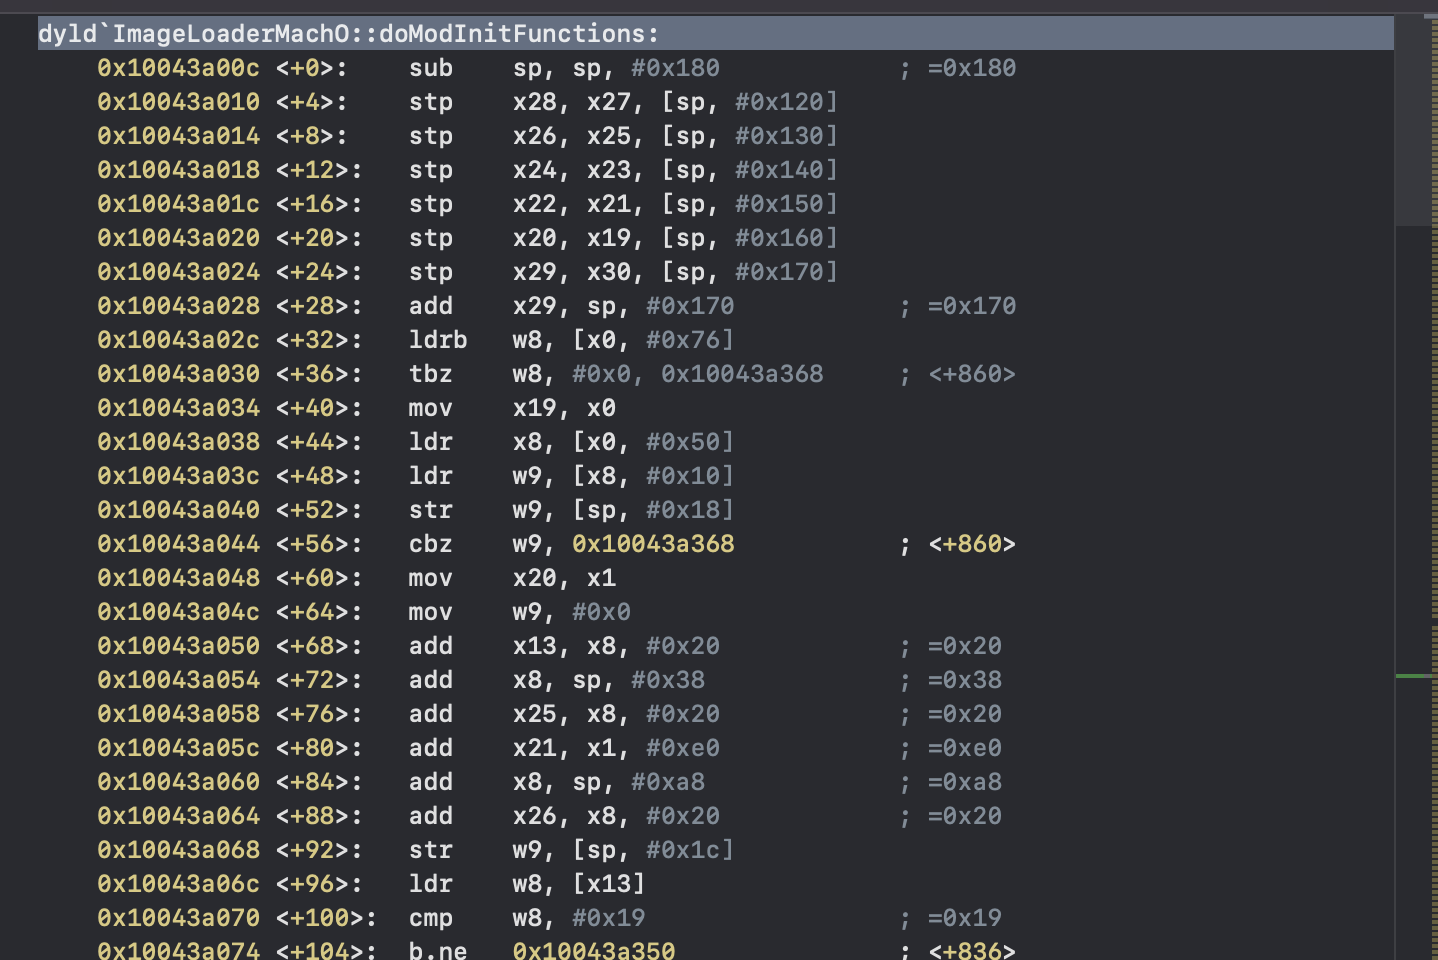Click operand #0x150 on stp x22 line

tap(779, 204)
